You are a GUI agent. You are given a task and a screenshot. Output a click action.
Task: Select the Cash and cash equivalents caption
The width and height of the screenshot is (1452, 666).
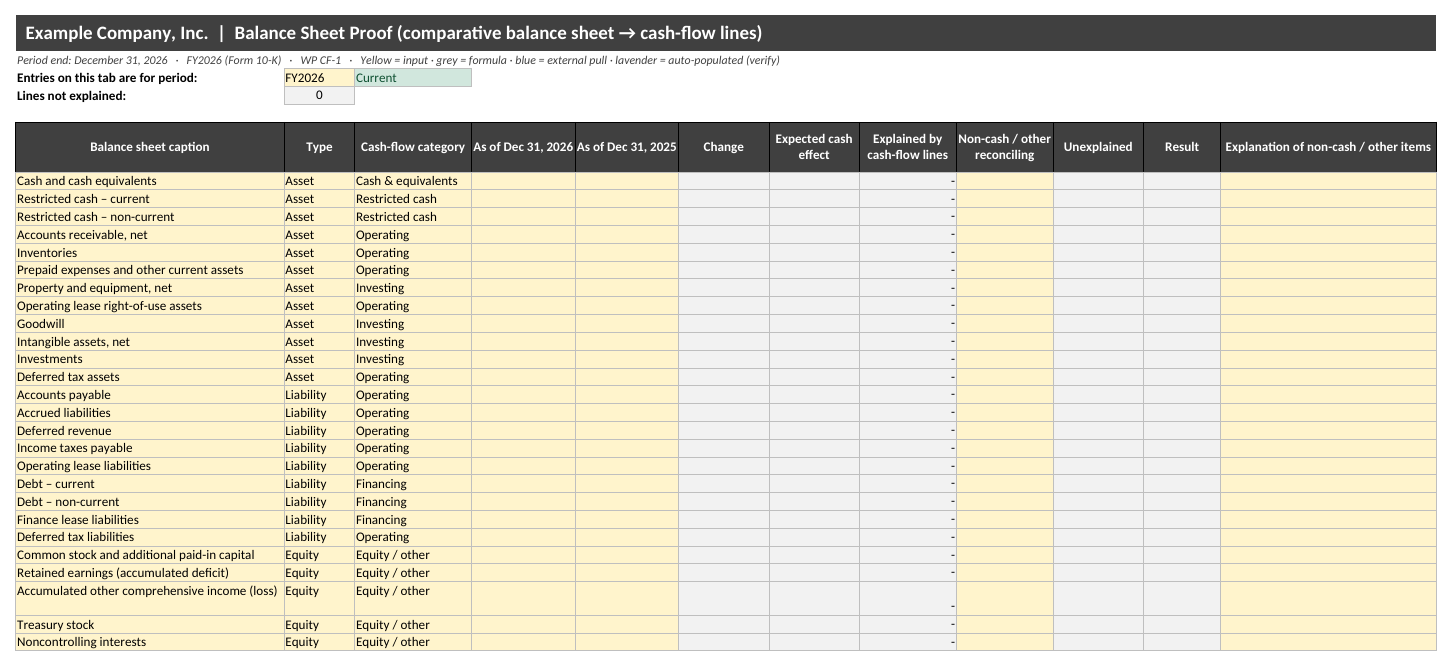150,181
